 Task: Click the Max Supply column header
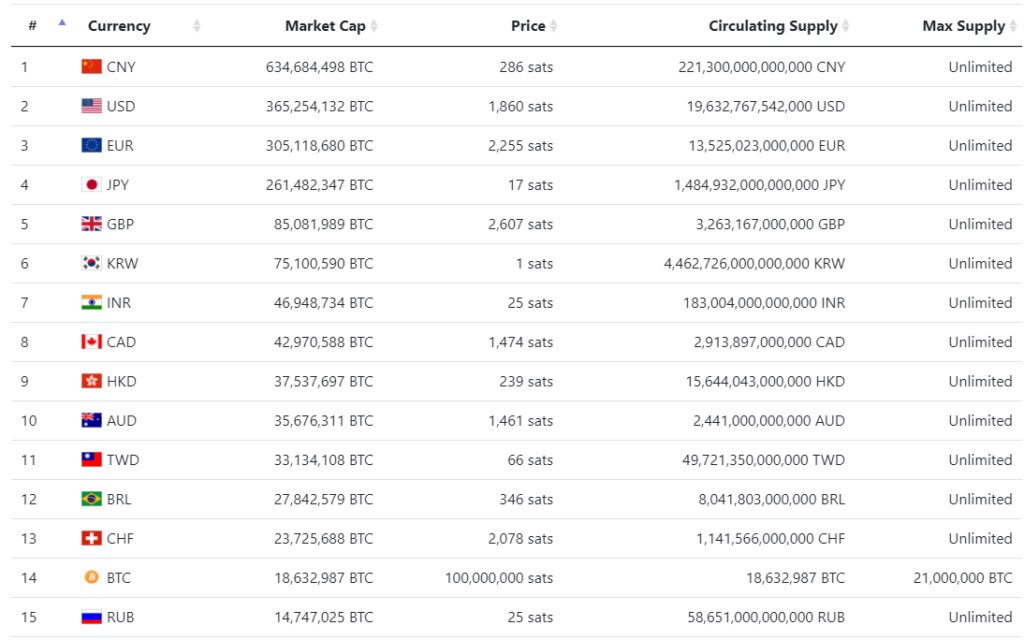[963, 26]
